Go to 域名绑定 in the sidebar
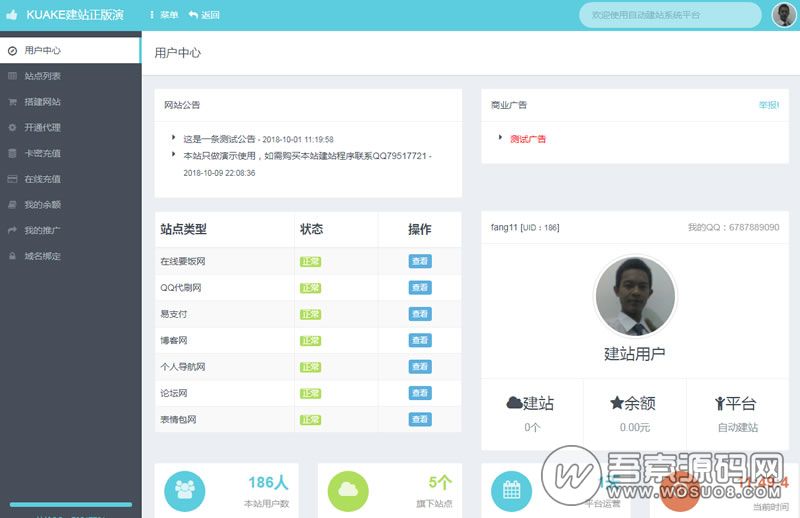 [42, 256]
